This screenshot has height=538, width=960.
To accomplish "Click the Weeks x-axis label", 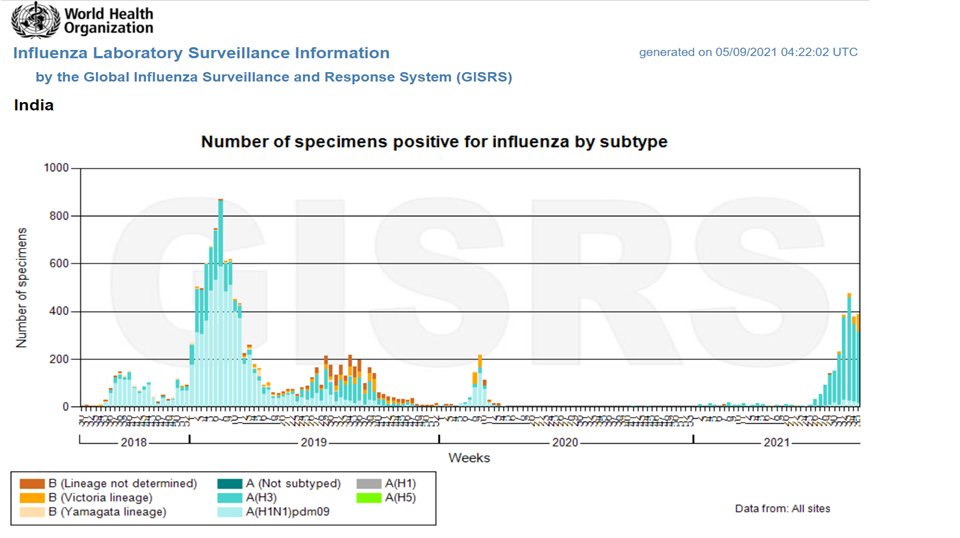I will (x=468, y=458).
